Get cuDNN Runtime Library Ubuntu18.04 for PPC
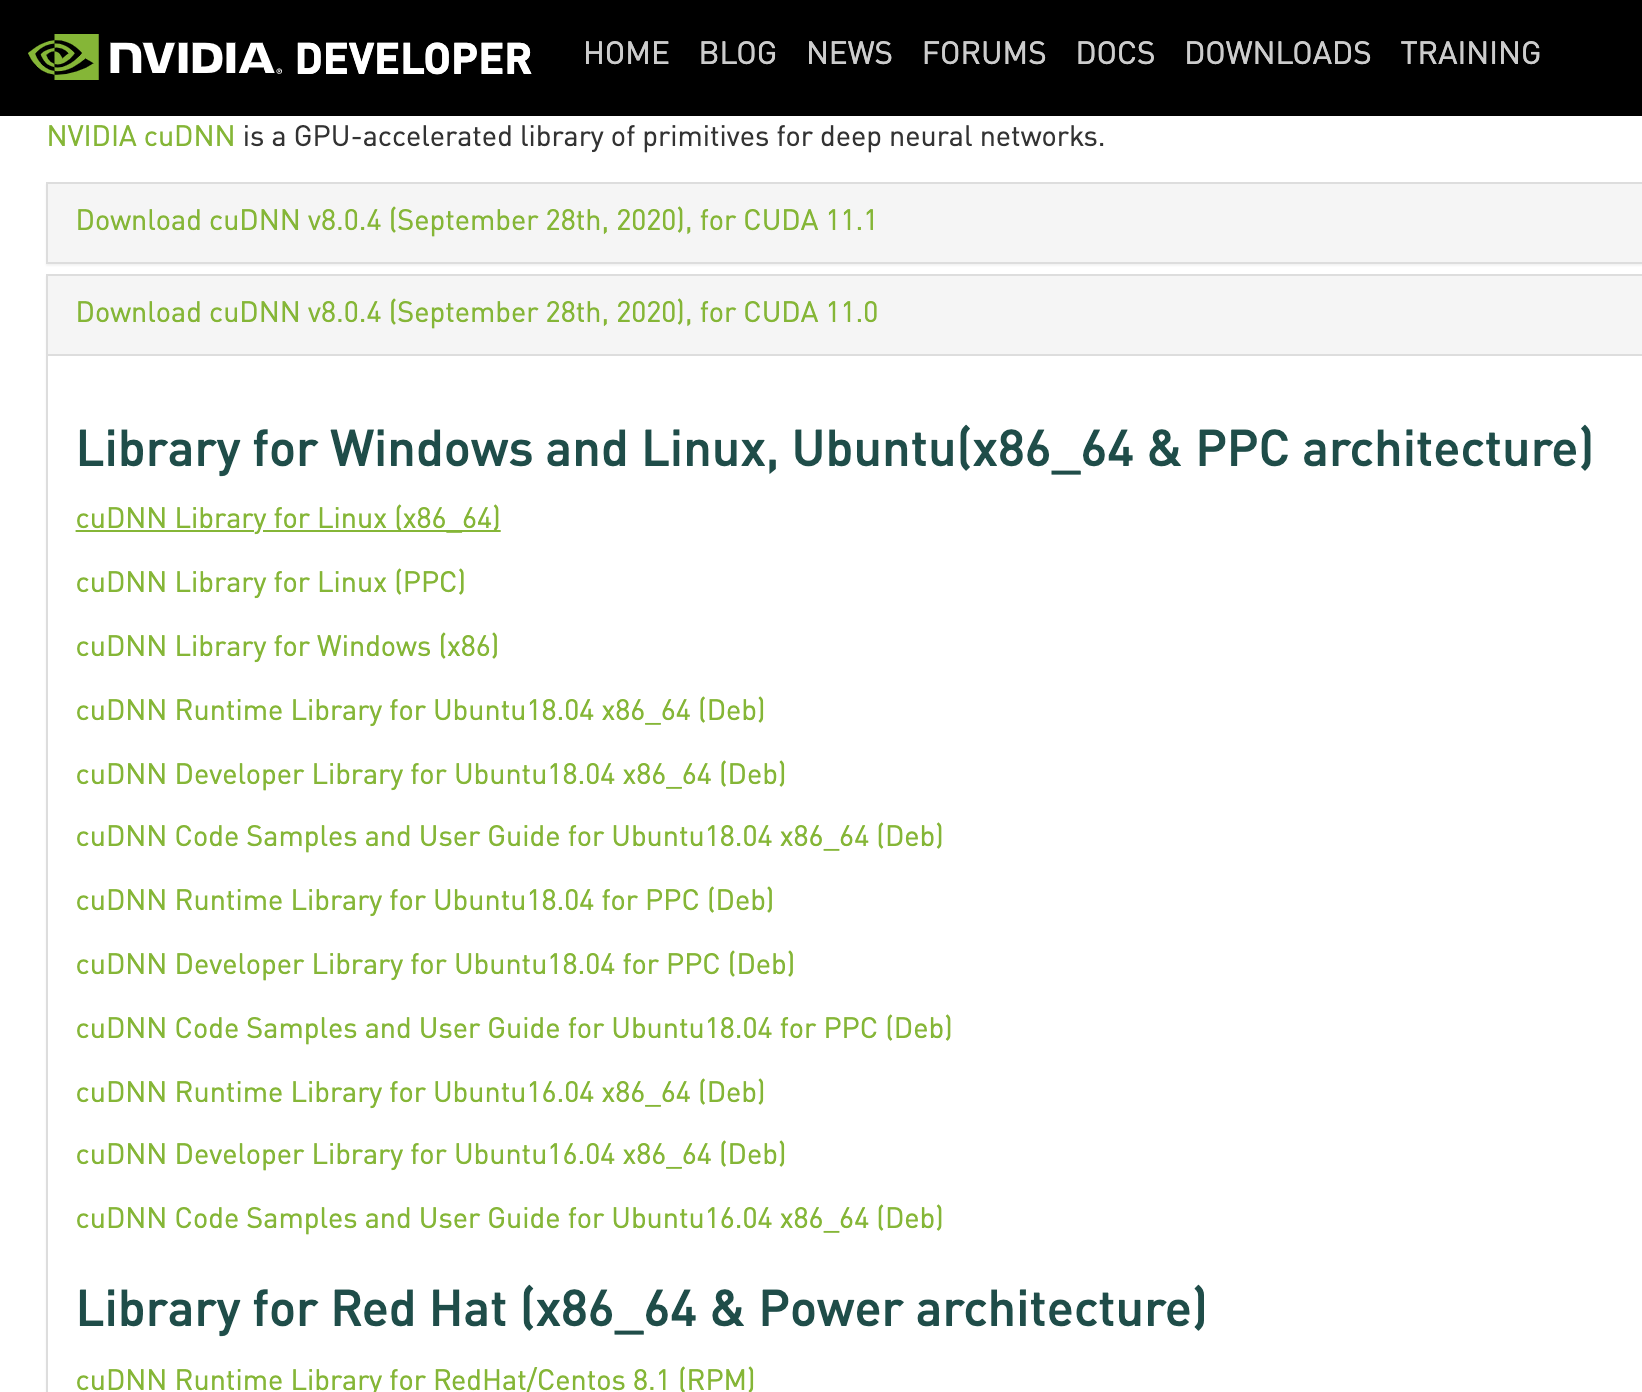This screenshot has width=1642, height=1392. point(425,900)
